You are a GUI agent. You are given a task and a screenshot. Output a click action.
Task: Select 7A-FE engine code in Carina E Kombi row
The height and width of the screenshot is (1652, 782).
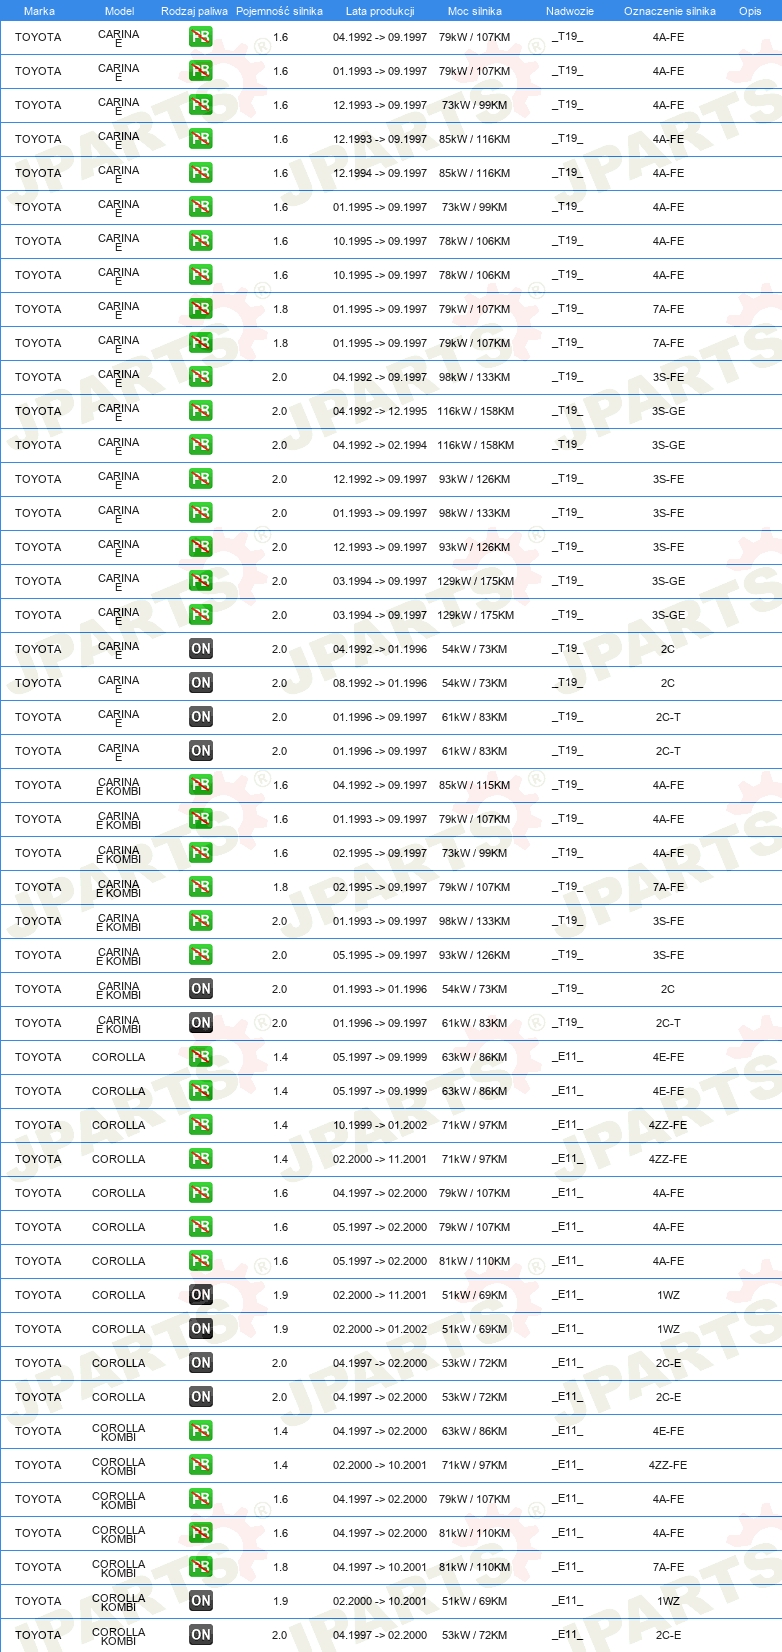coord(669,887)
